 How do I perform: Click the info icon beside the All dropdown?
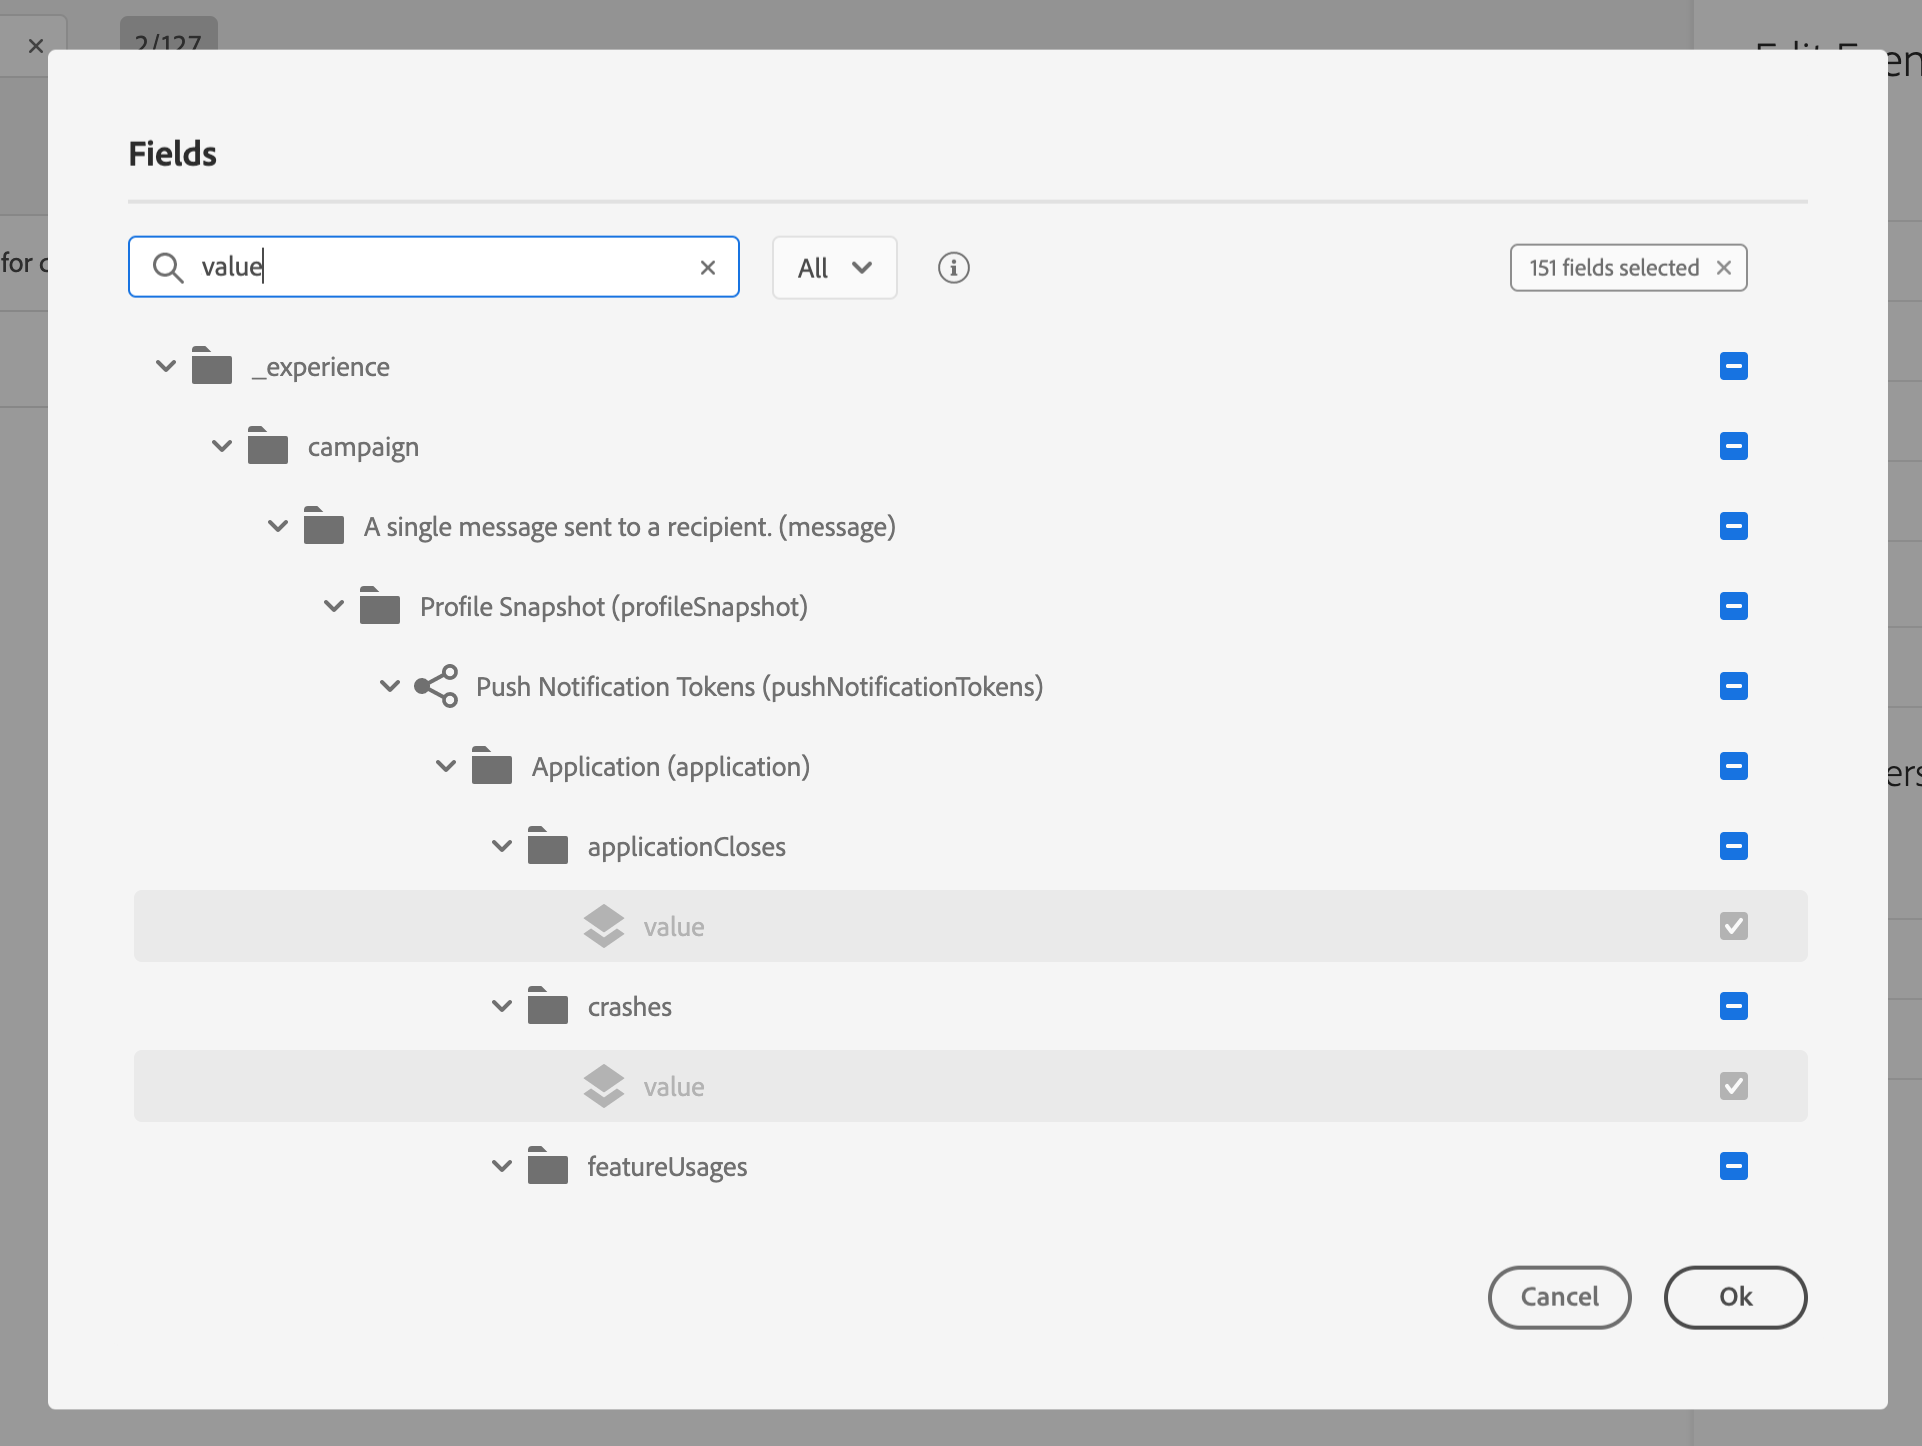953,268
